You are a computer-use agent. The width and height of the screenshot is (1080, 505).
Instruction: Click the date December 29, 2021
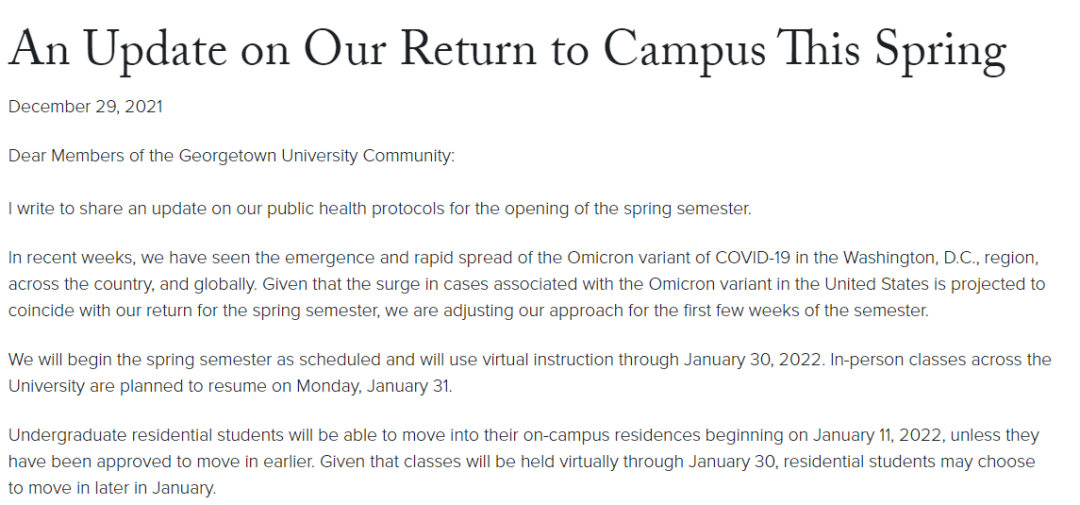point(85,107)
